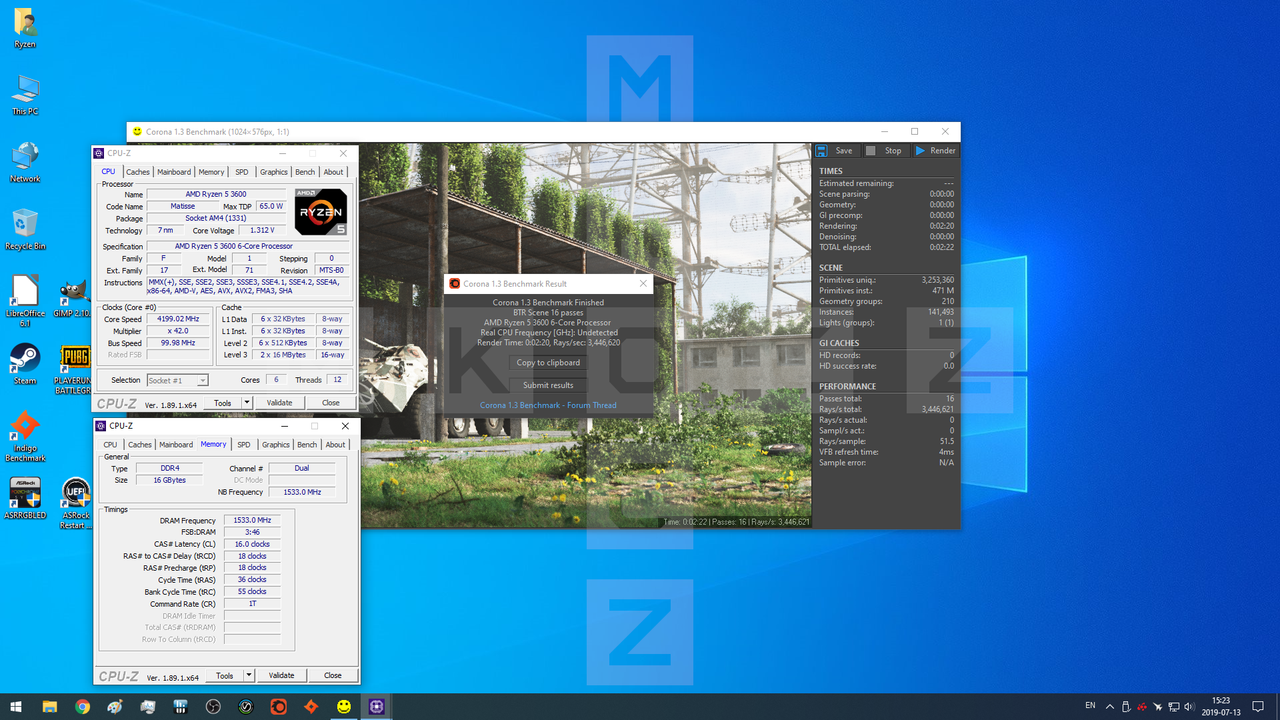Stop the Corona benchmark render
The height and width of the screenshot is (720, 1280).
click(884, 151)
